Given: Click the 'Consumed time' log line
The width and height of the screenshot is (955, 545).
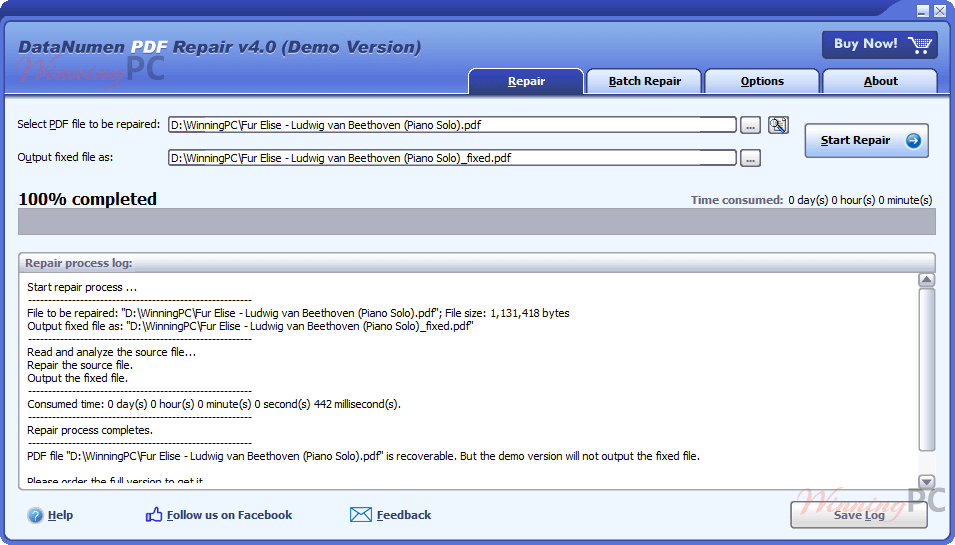Looking at the screenshot, I should tap(214, 404).
